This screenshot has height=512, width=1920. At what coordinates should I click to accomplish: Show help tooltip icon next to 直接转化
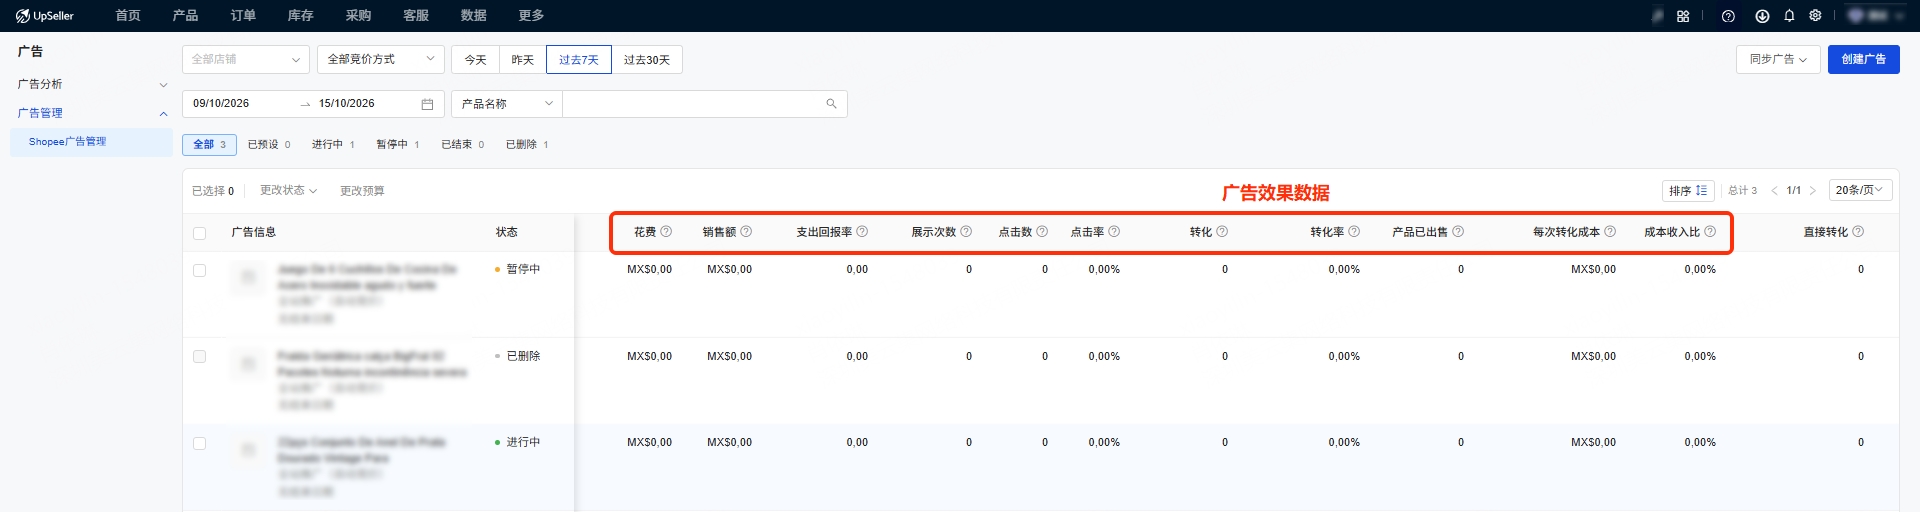click(x=1858, y=232)
